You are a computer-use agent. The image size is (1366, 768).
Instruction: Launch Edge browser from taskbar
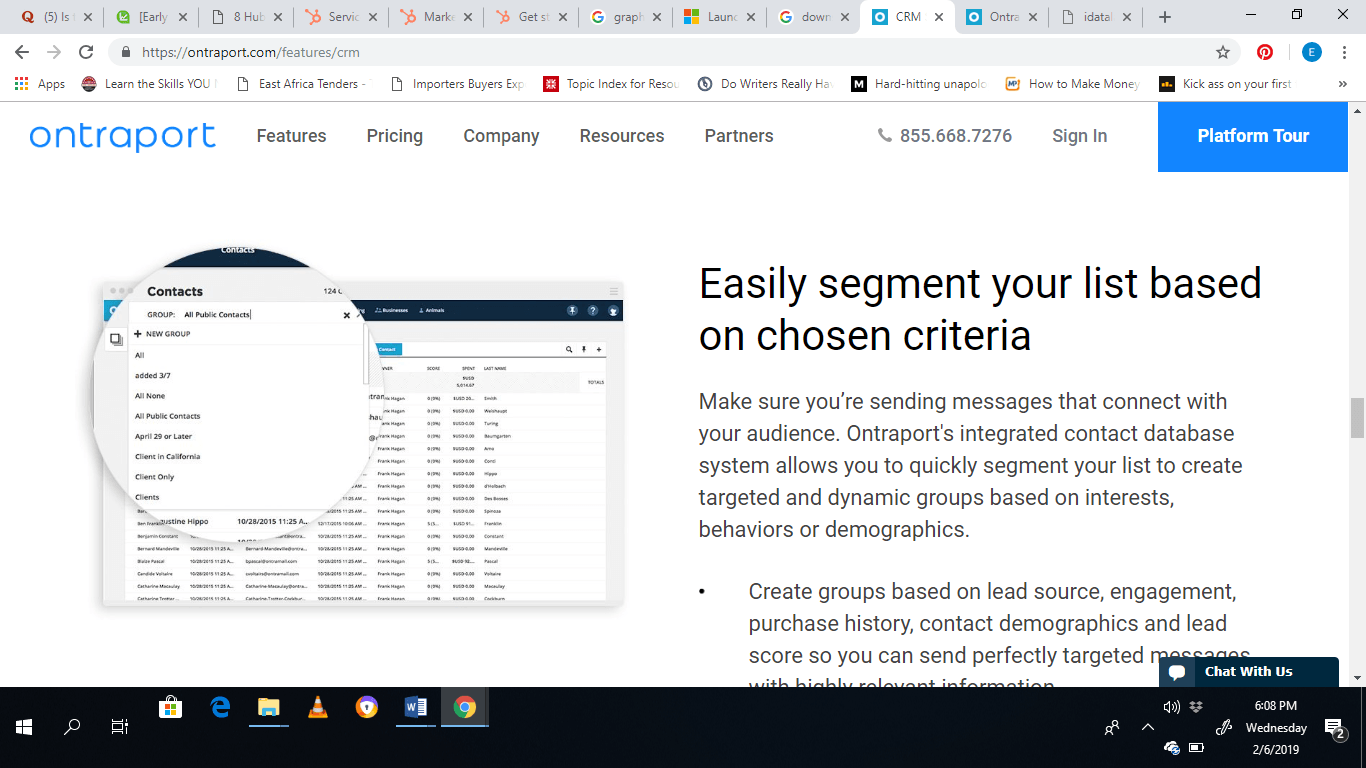point(220,708)
